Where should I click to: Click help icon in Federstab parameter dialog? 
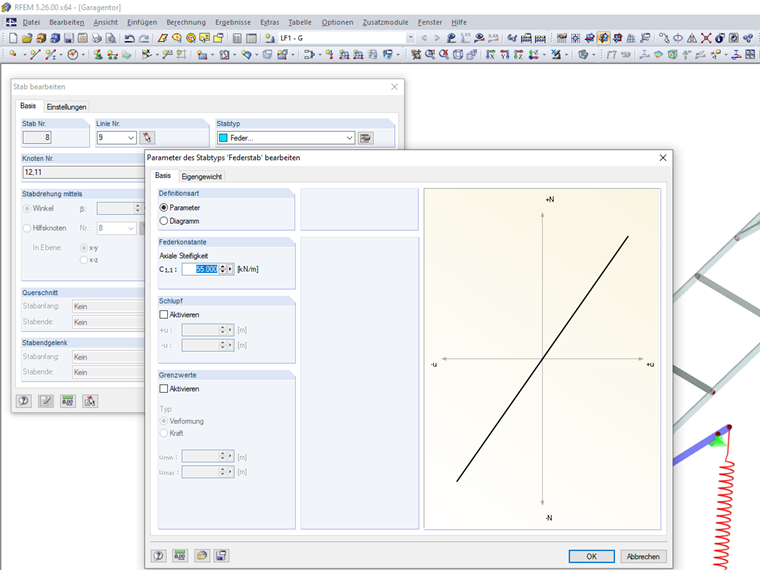point(158,555)
